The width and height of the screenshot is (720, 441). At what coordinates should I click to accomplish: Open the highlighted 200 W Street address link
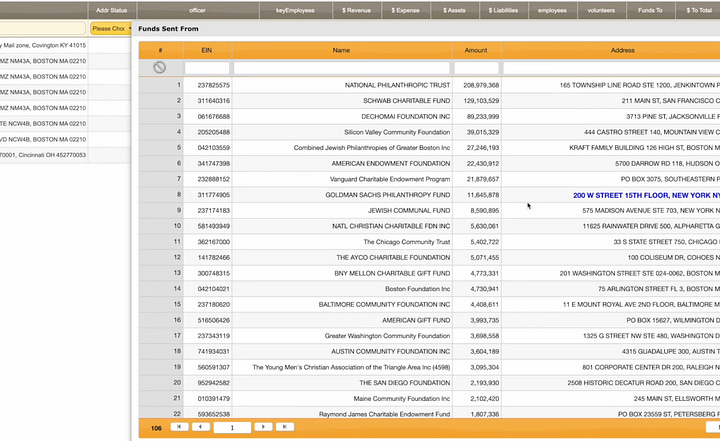point(646,195)
